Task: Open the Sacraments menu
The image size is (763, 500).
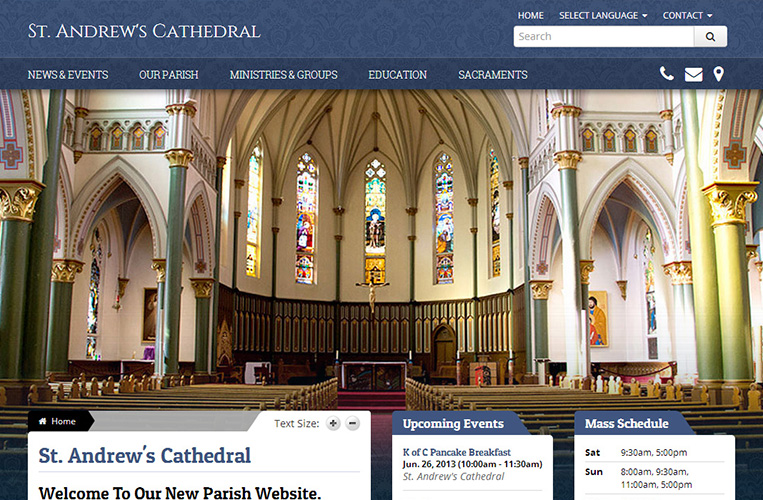Action: (x=492, y=75)
